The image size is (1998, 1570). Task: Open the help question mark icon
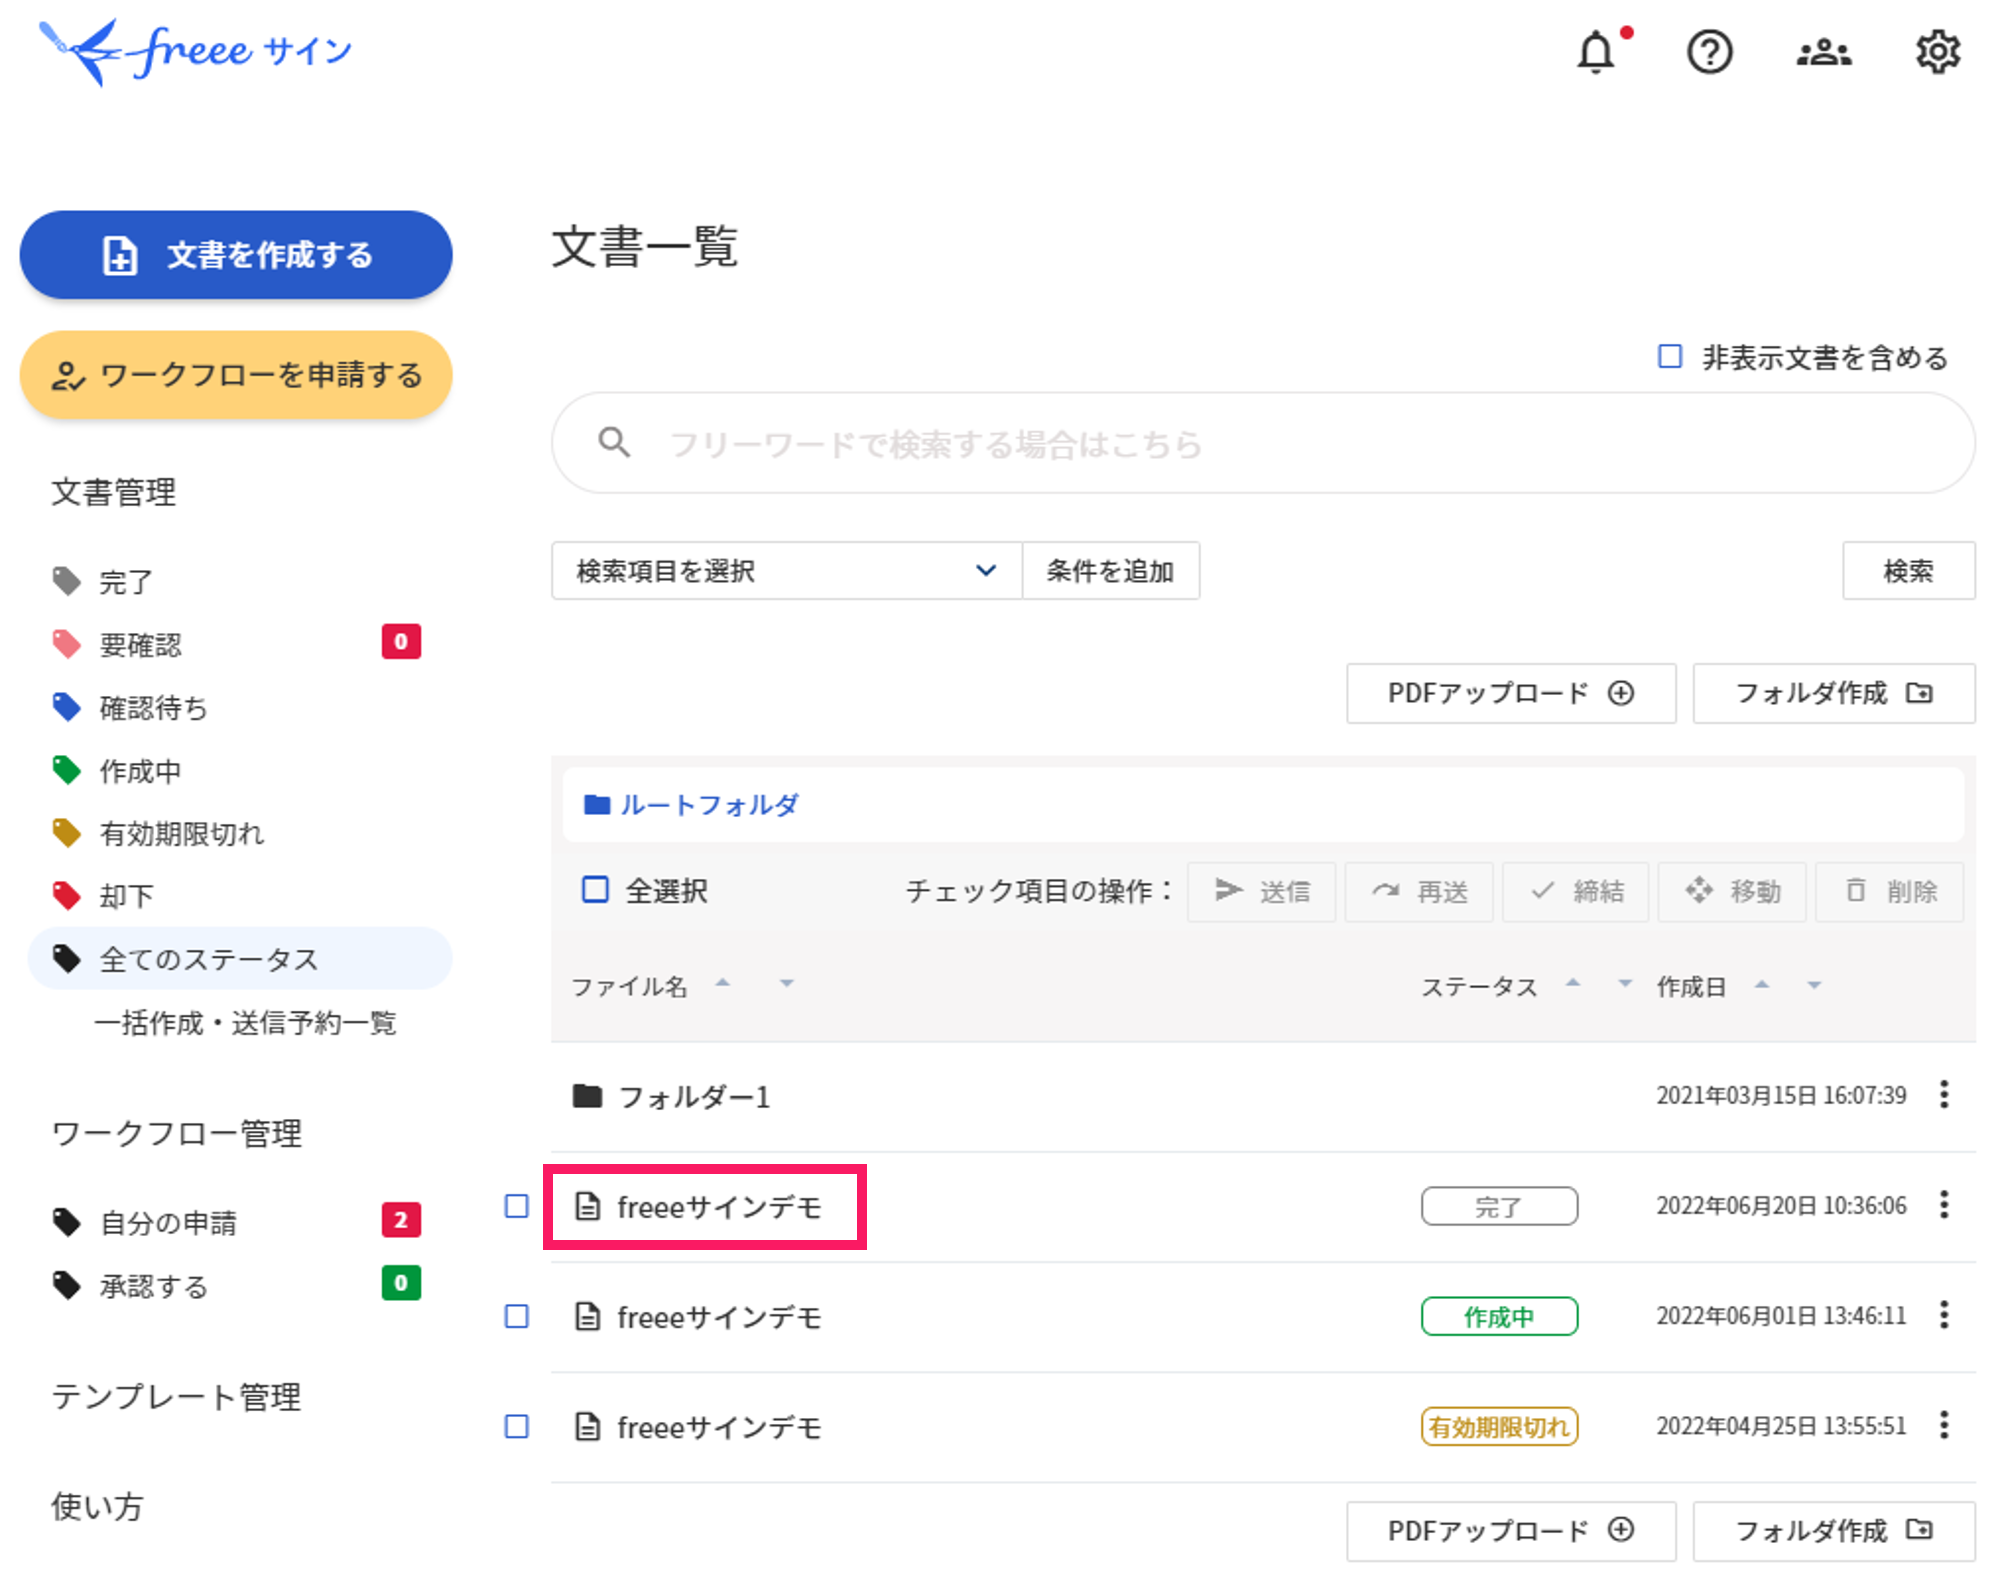(1709, 52)
